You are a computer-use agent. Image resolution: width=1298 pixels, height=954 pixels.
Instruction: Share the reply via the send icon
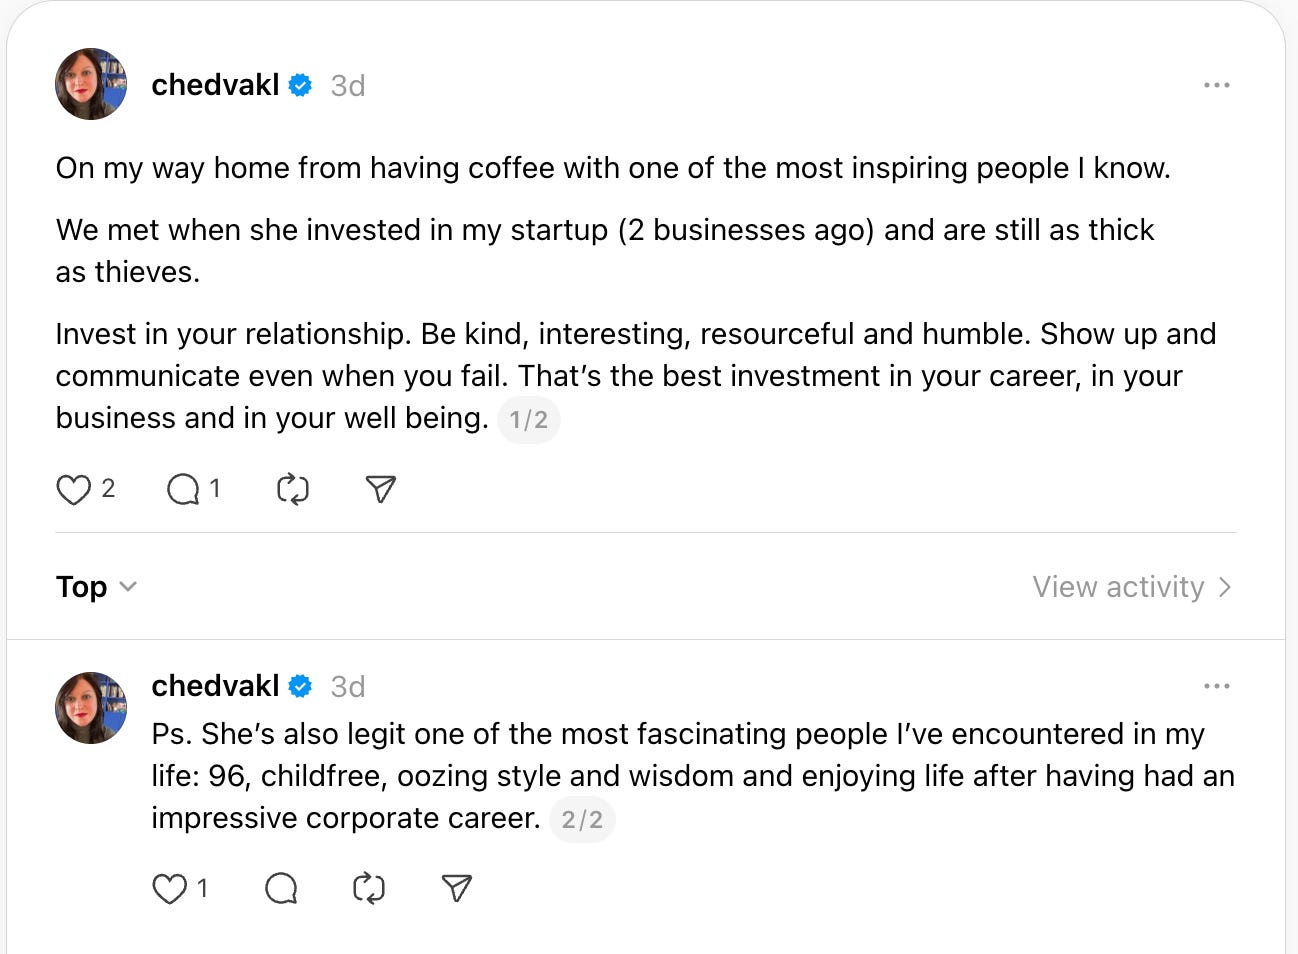456,887
